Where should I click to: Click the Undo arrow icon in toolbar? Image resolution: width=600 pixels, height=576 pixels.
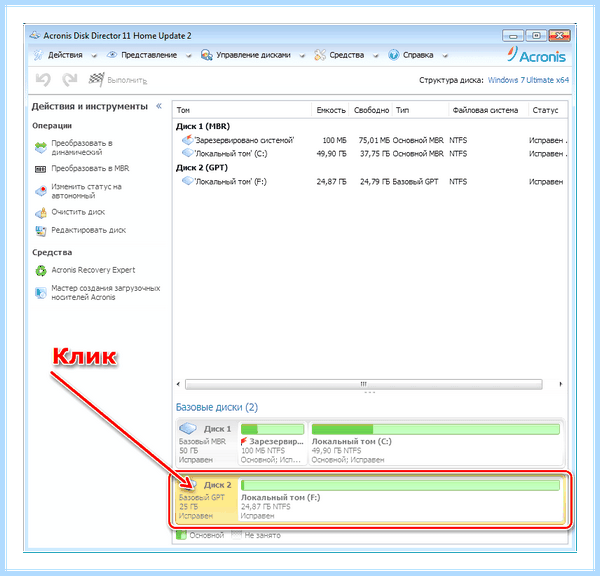[43, 80]
